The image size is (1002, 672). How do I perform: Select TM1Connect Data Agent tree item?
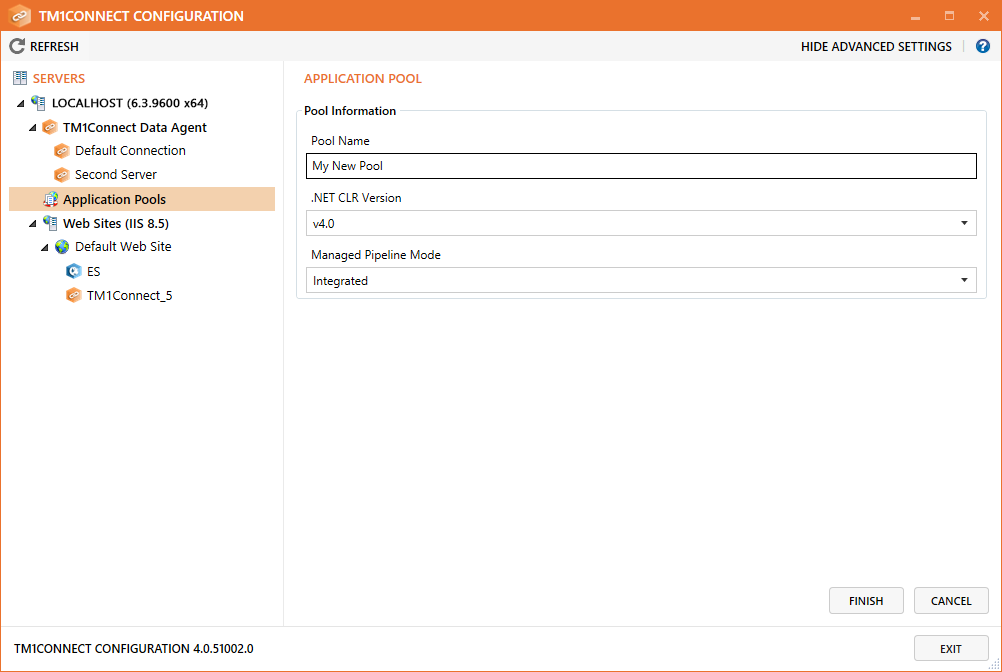click(135, 127)
